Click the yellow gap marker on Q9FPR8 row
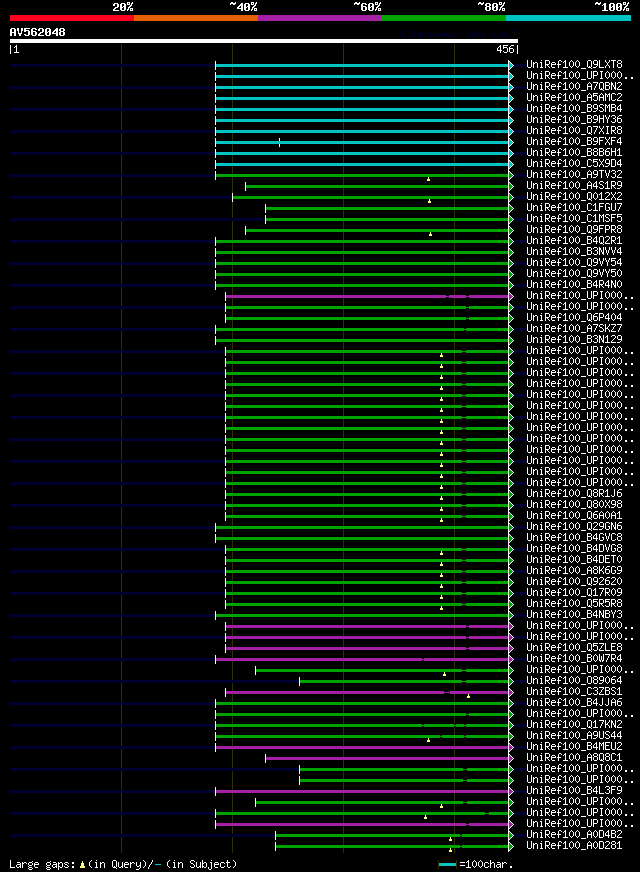 point(430,234)
